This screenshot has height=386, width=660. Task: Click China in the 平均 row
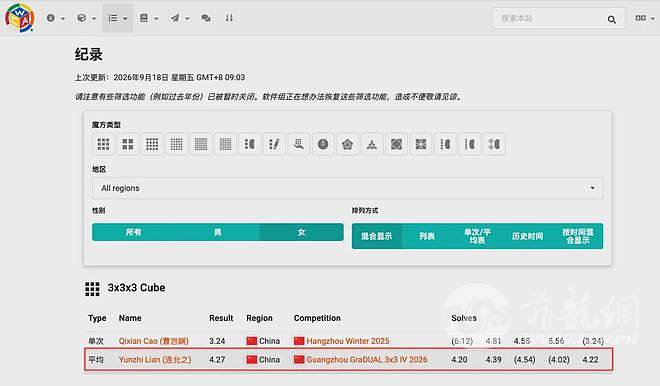click(269, 359)
